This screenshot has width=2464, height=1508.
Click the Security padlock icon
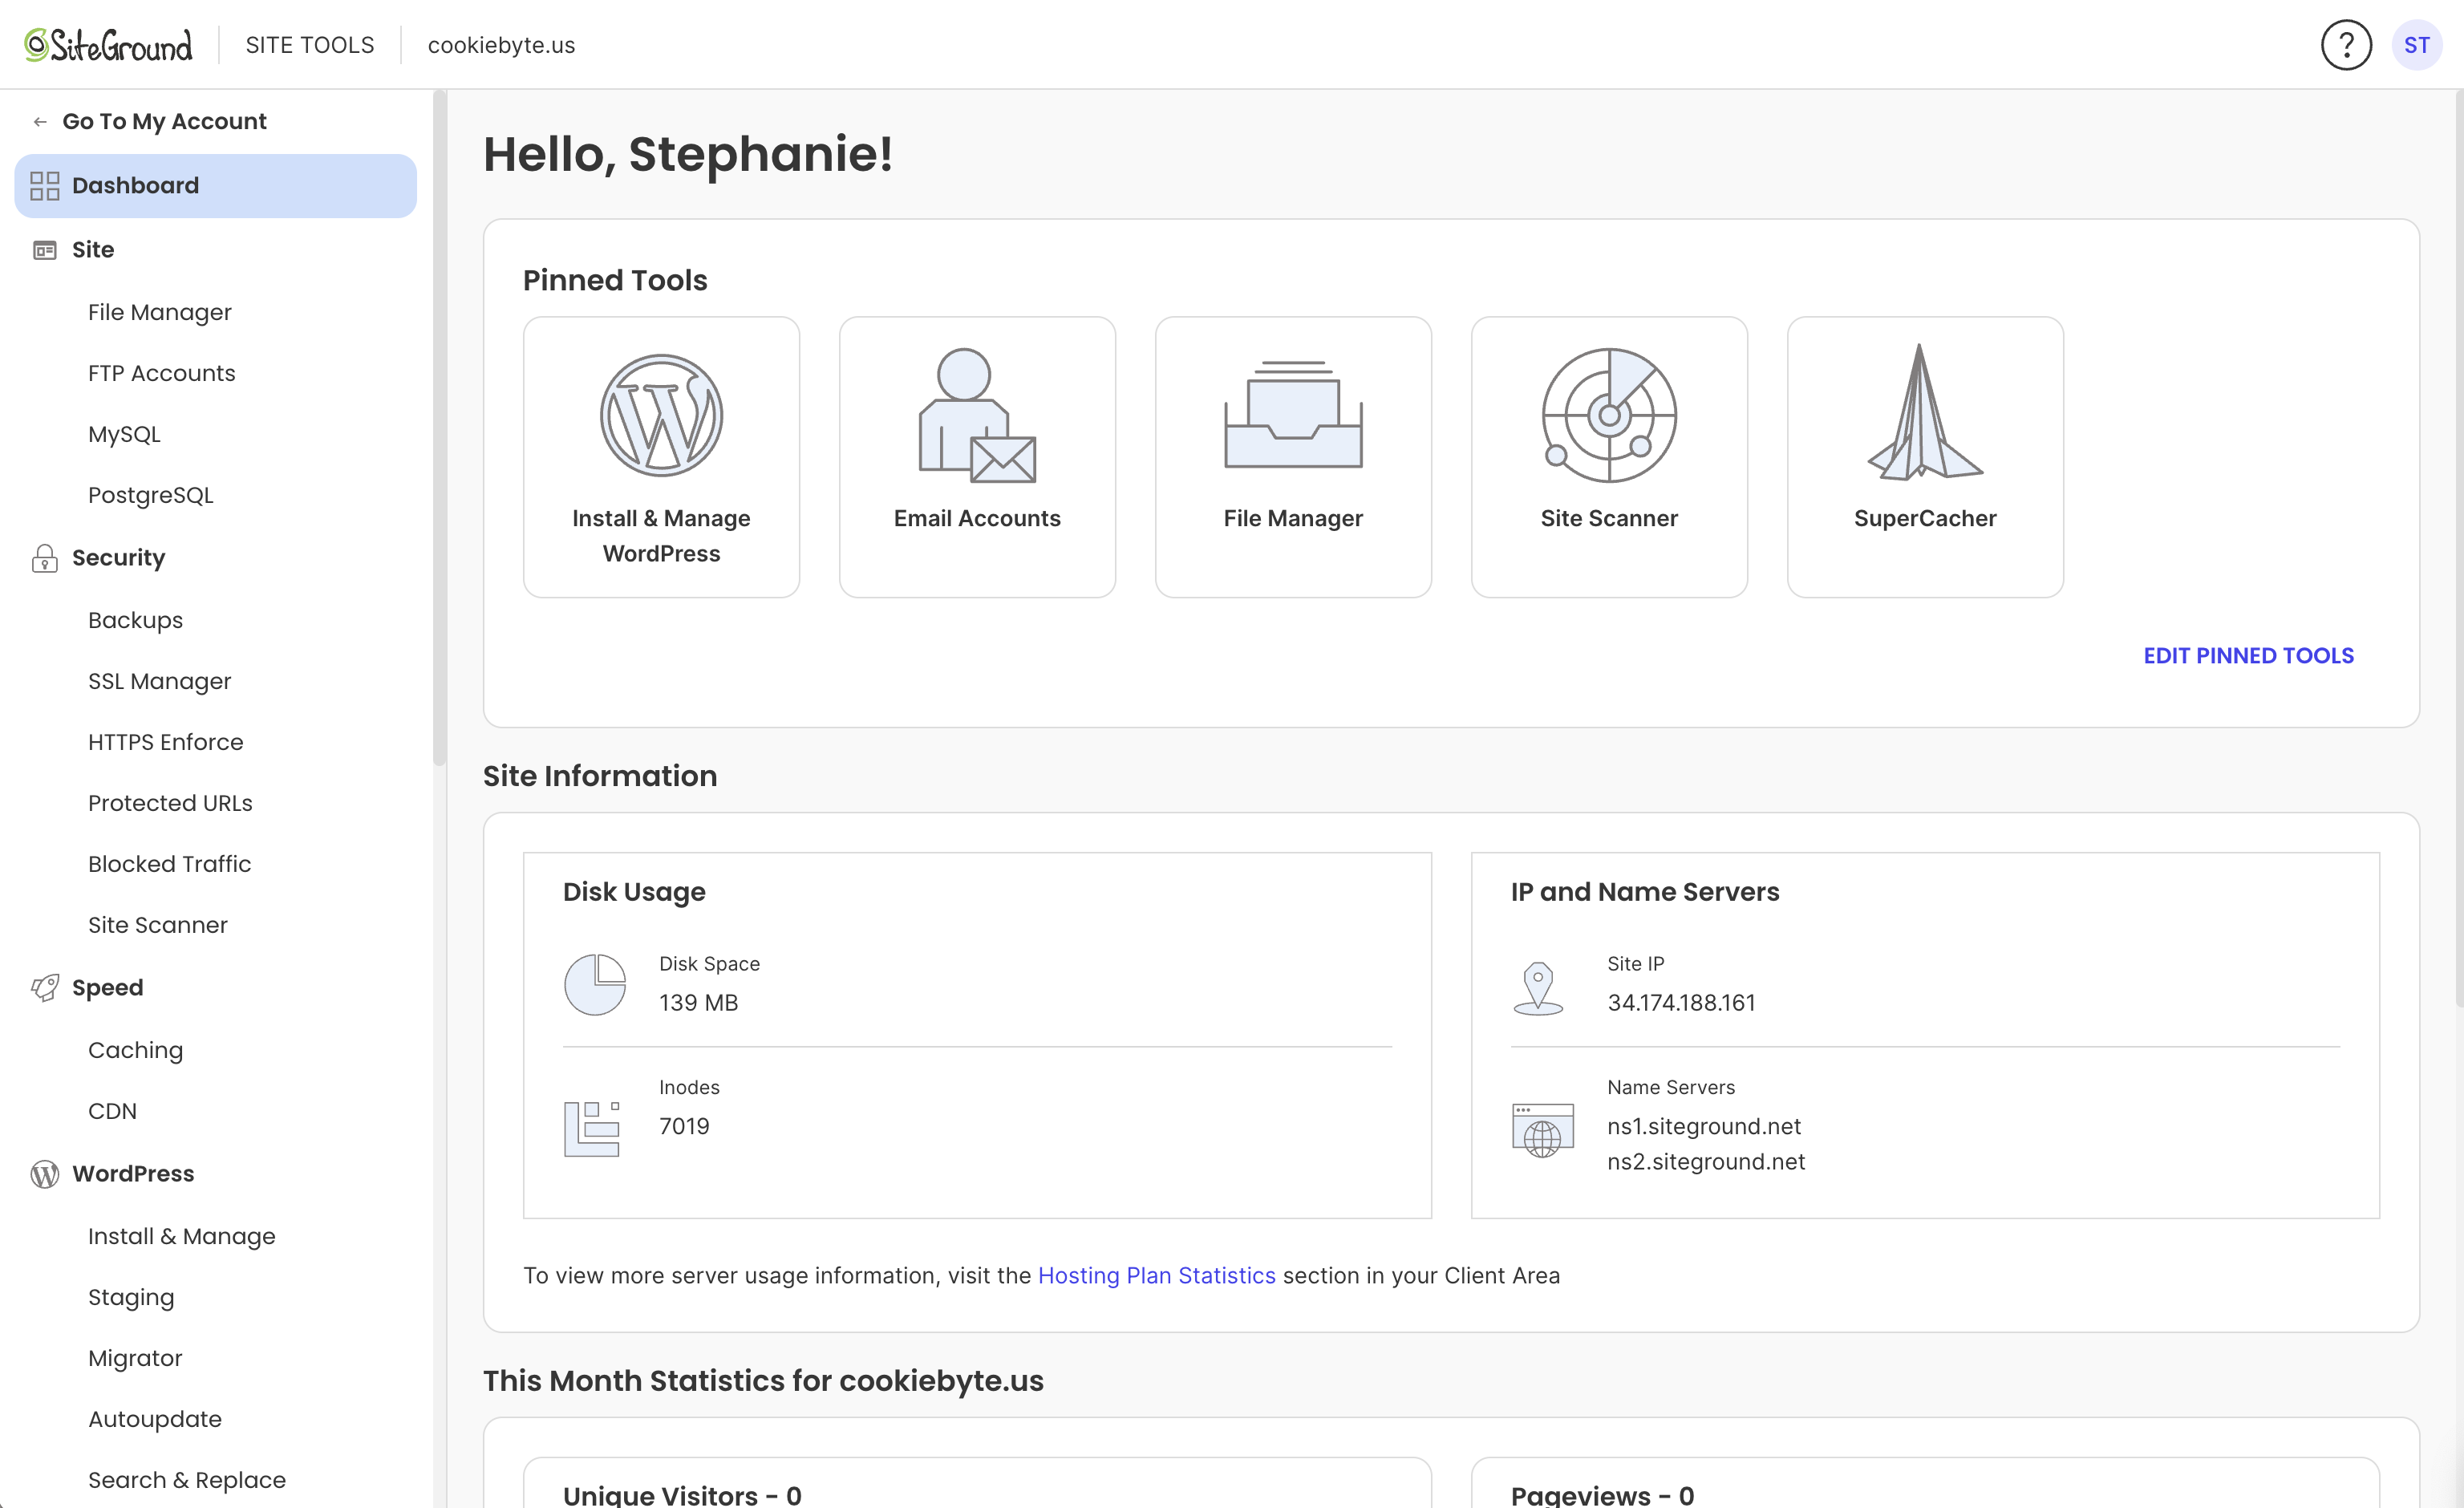(x=45, y=558)
